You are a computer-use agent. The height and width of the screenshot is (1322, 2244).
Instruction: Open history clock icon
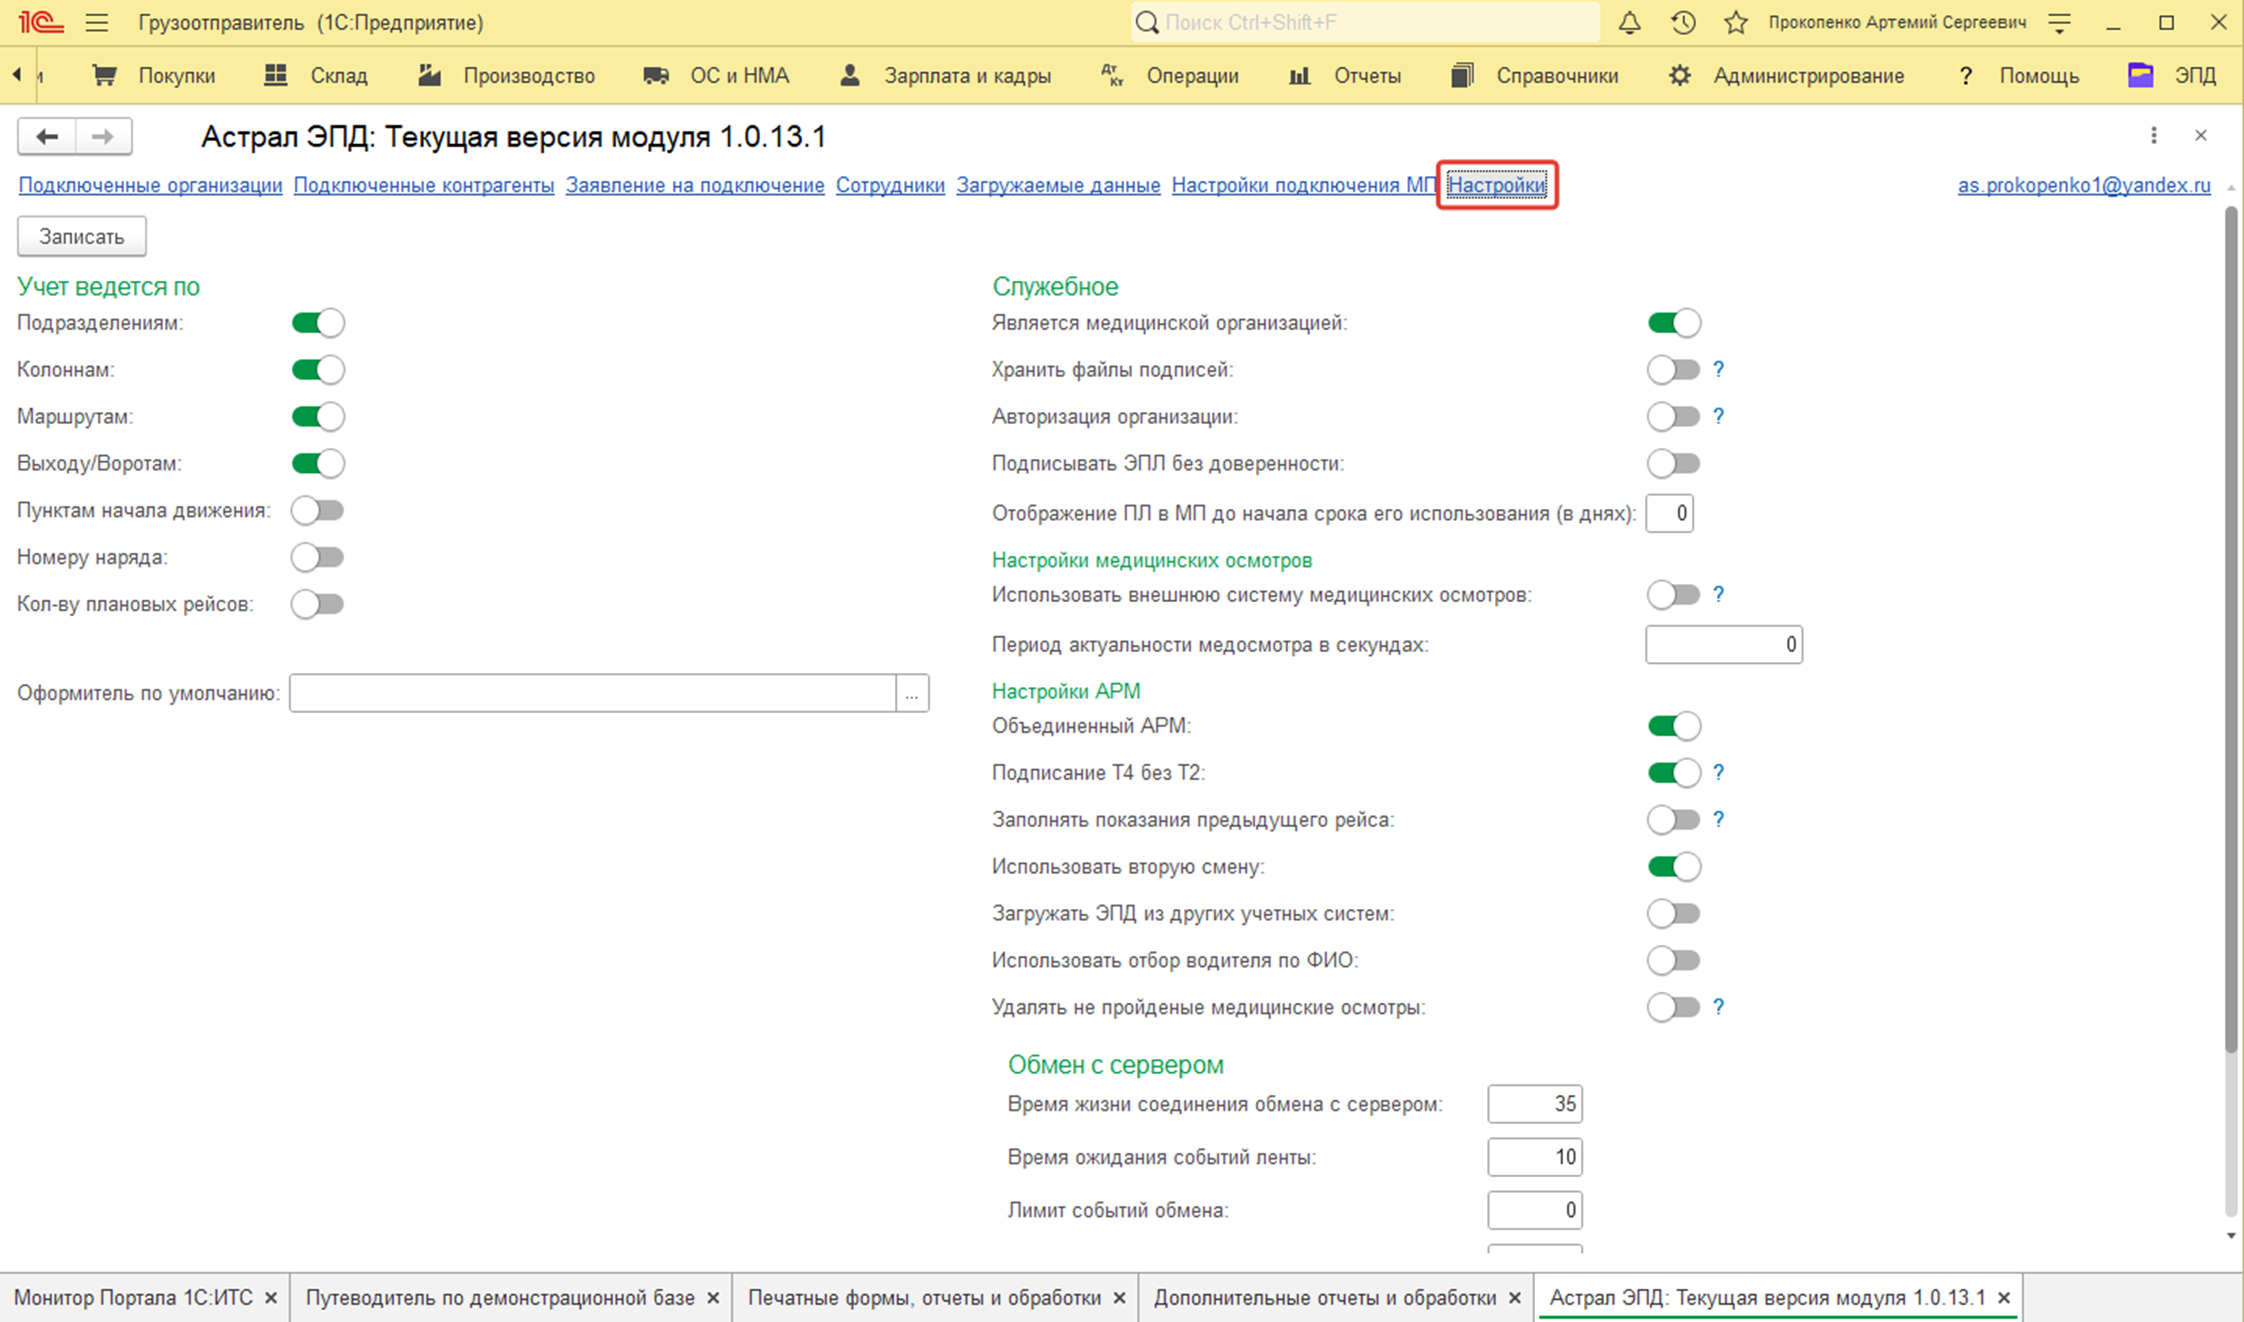point(1683,22)
